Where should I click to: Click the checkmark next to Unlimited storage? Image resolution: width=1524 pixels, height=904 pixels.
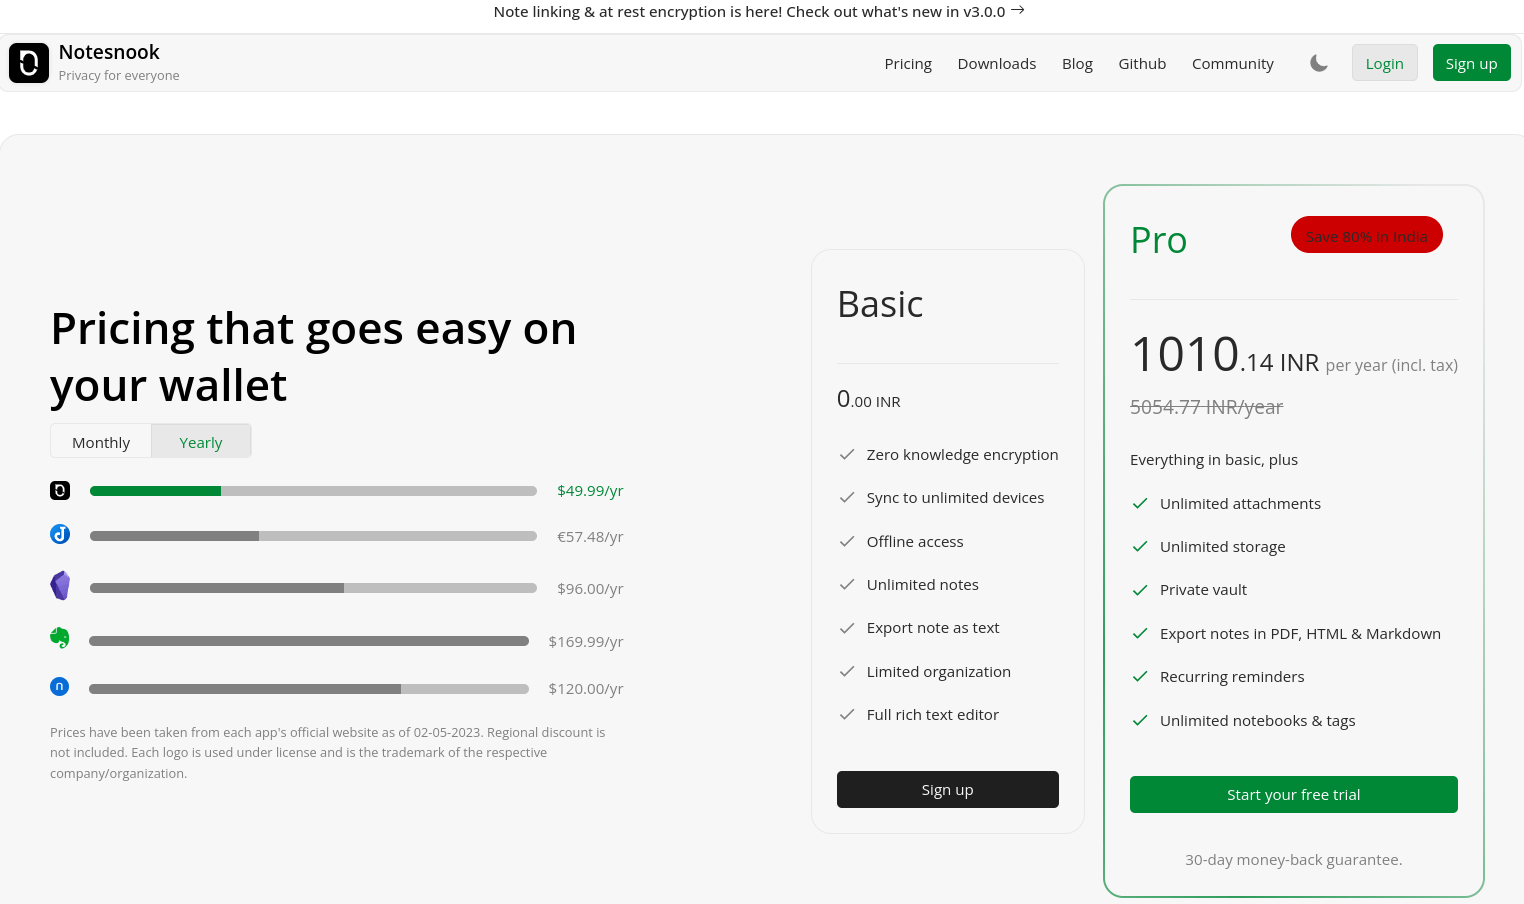click(1140, 546)
